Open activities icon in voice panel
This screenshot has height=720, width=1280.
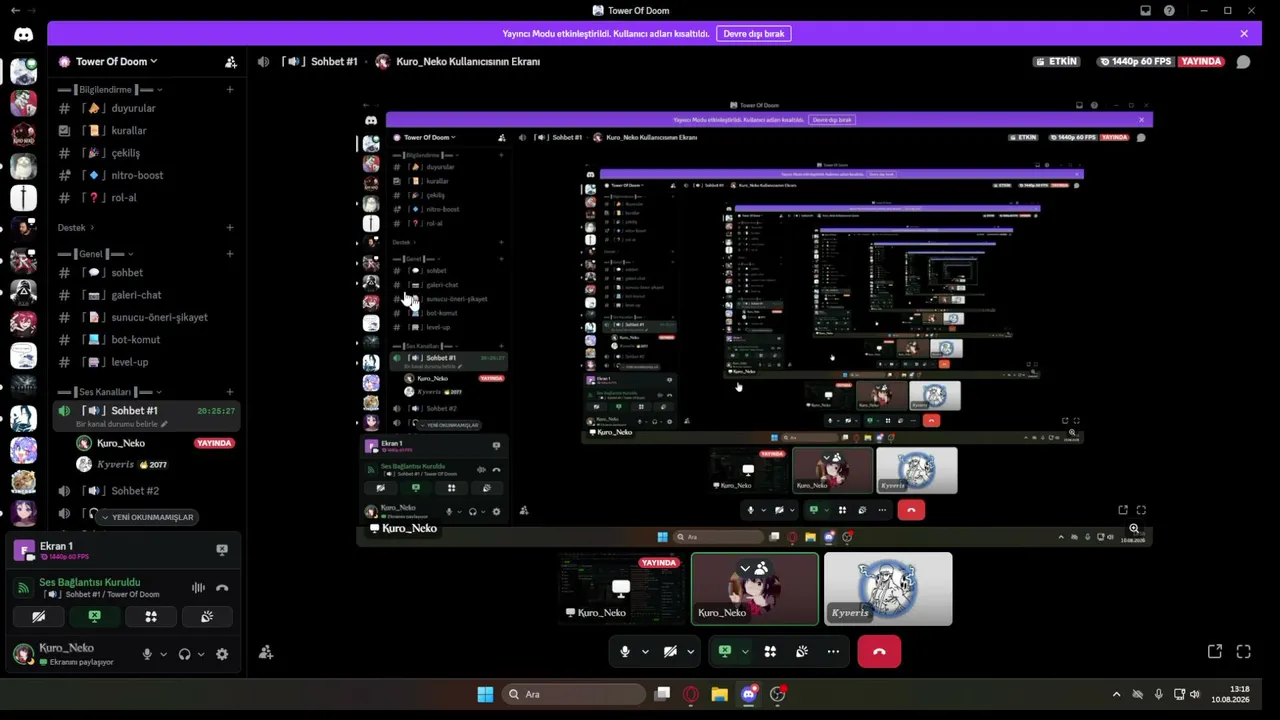[151, 617]
